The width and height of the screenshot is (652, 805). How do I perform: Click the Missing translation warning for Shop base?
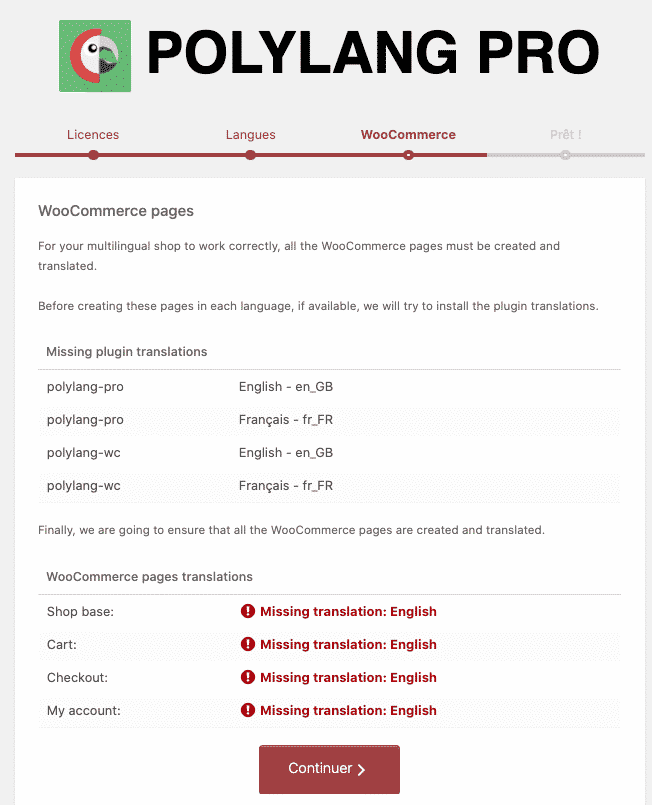coord(348,611)
